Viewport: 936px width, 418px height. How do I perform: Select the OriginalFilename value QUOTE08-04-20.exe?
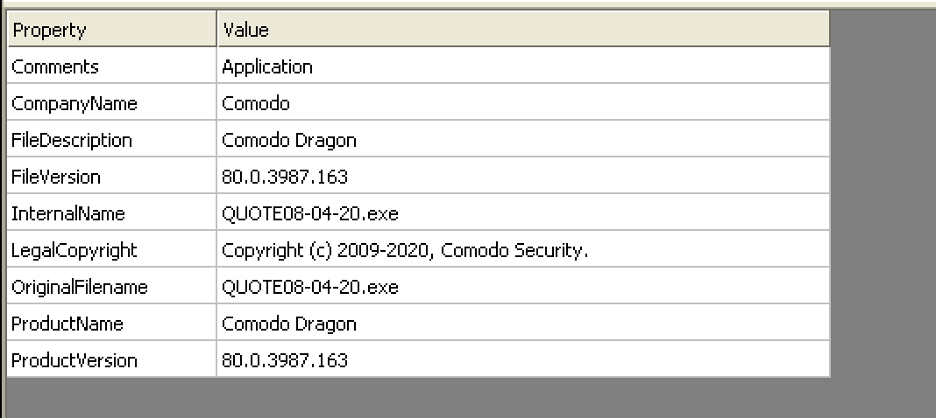click(x=310, y=288)
